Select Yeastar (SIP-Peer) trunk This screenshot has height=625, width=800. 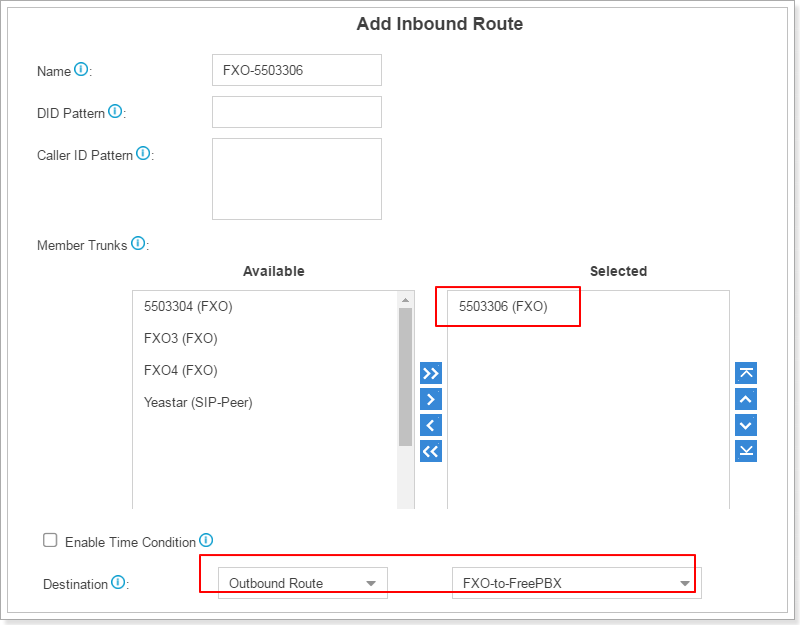[198, 402]
